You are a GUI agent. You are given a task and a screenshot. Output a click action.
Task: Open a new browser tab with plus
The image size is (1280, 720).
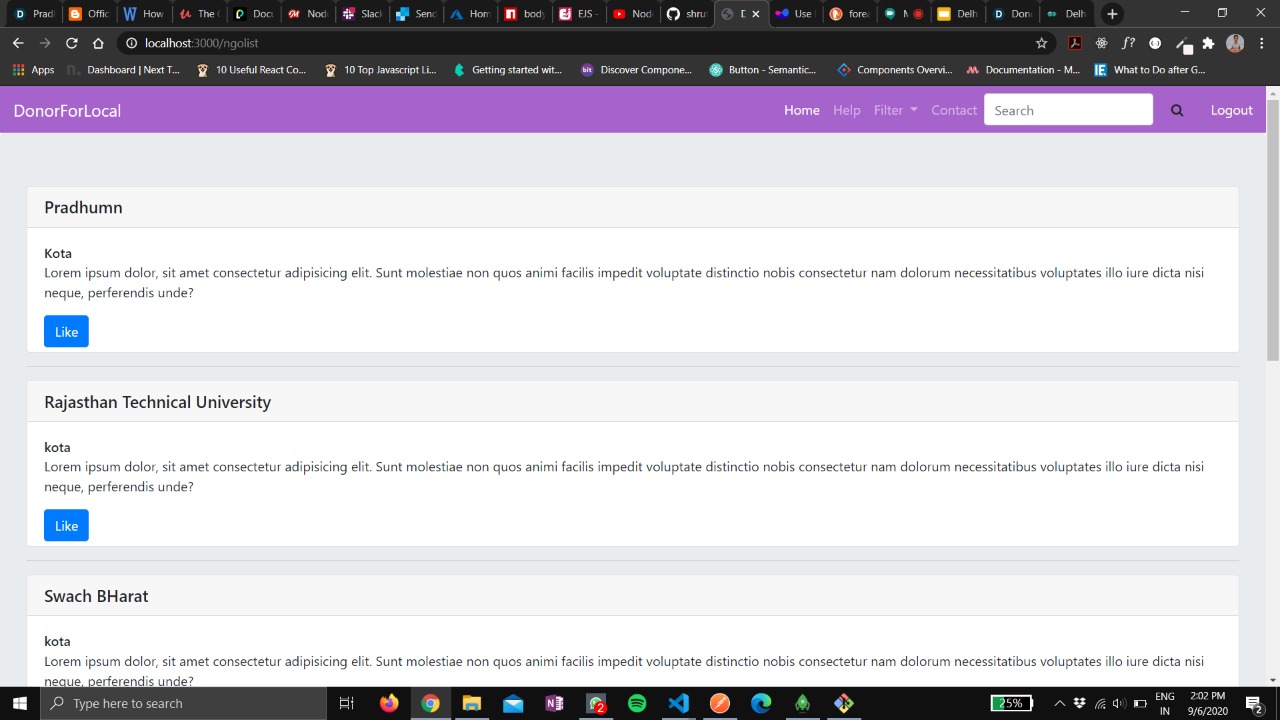click(x=1112, y=14)
